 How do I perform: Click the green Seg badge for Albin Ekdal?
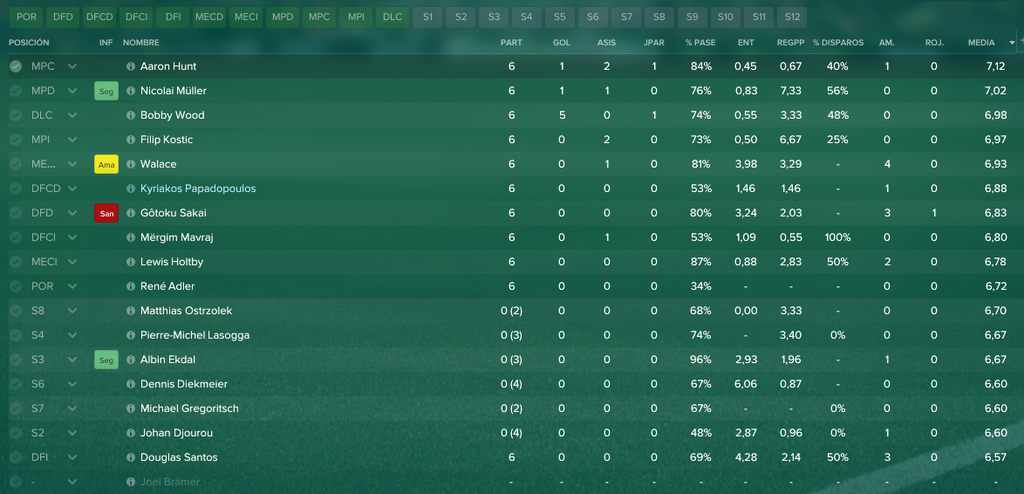pyautogui.click(x=106, y=360)
